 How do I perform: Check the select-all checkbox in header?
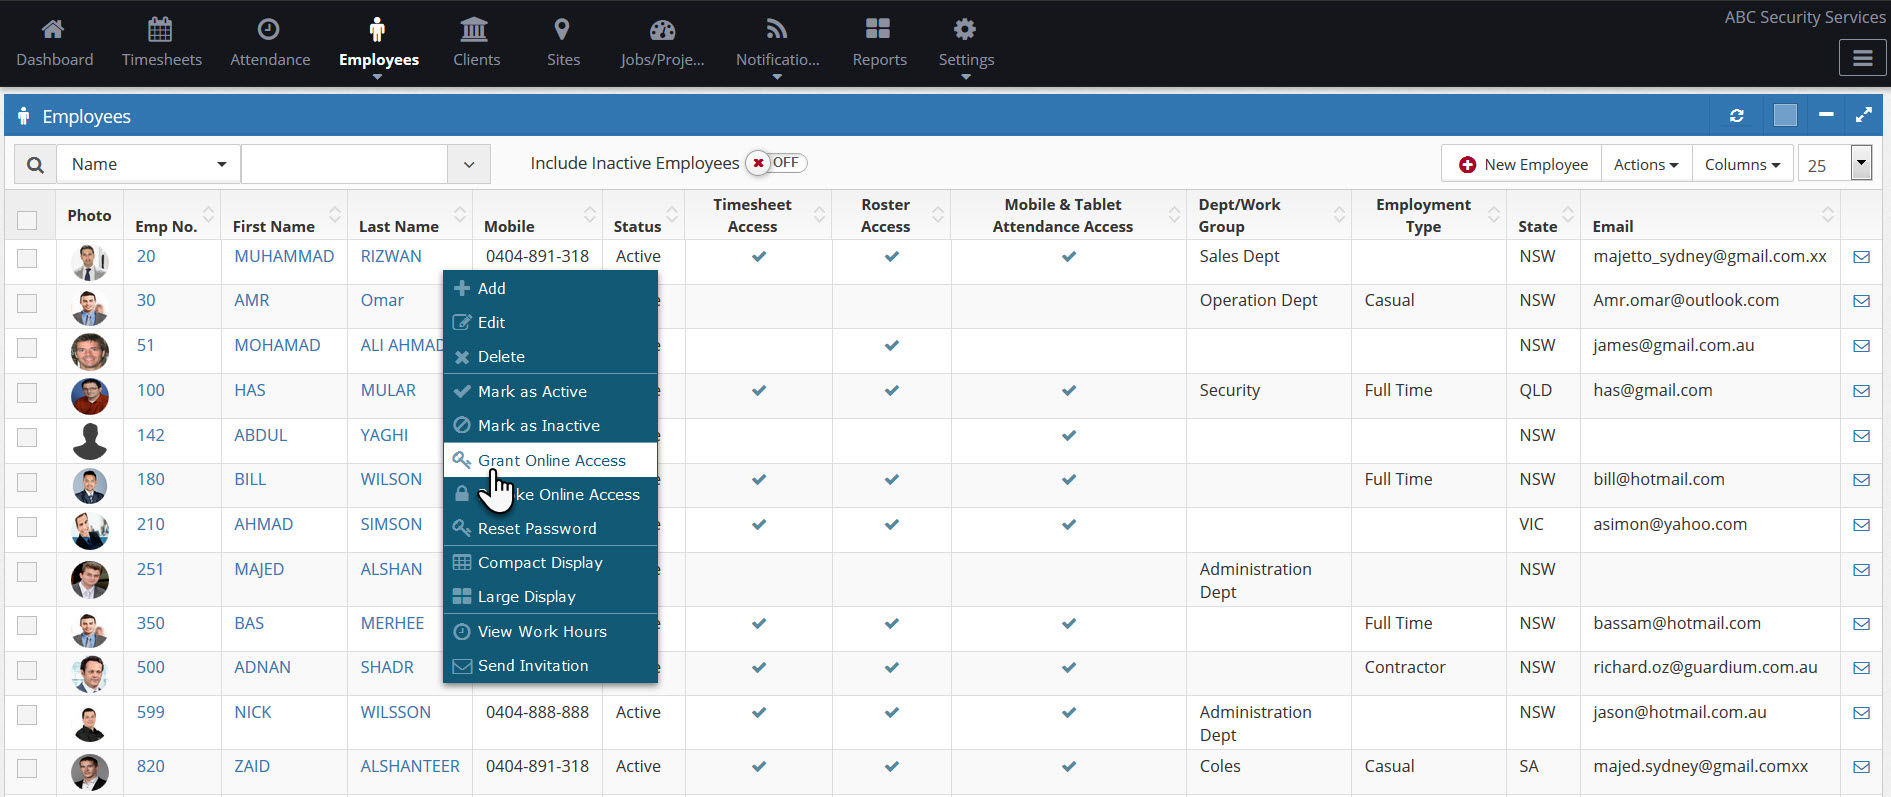pyautogui.click(x=27, y=221)
